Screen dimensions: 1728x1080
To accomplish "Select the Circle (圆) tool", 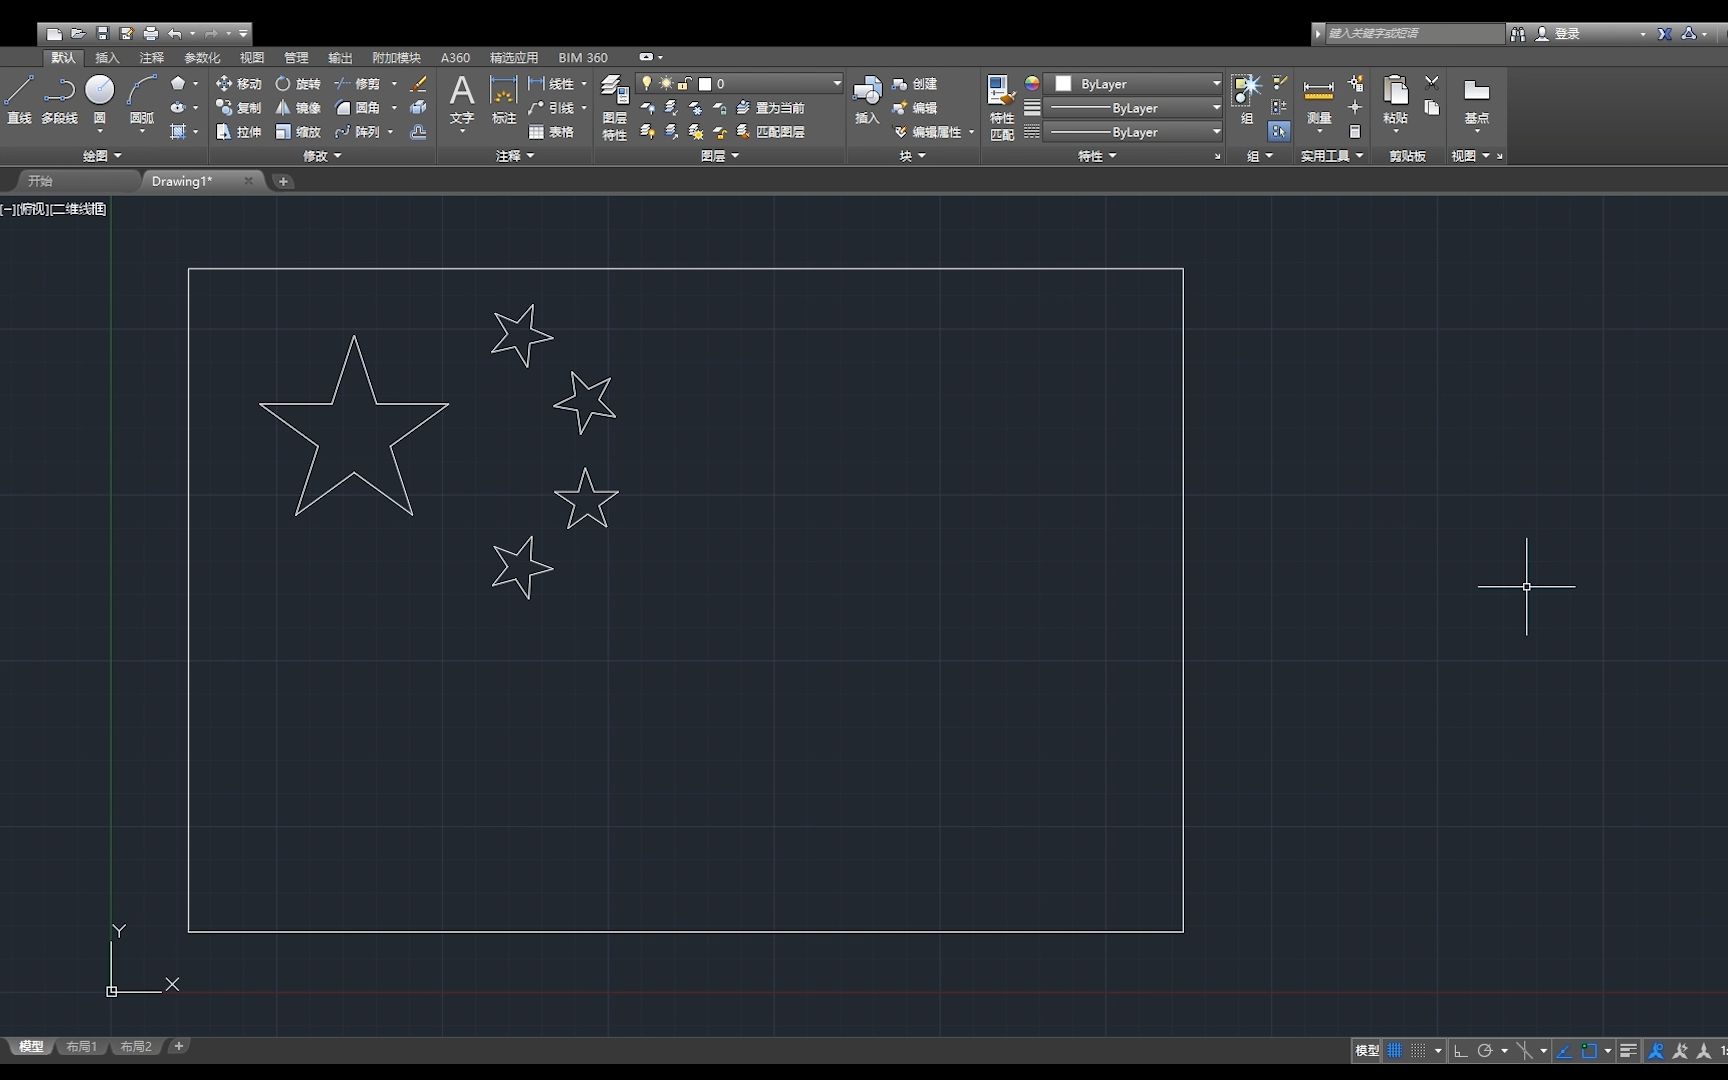I will [99, 99].
